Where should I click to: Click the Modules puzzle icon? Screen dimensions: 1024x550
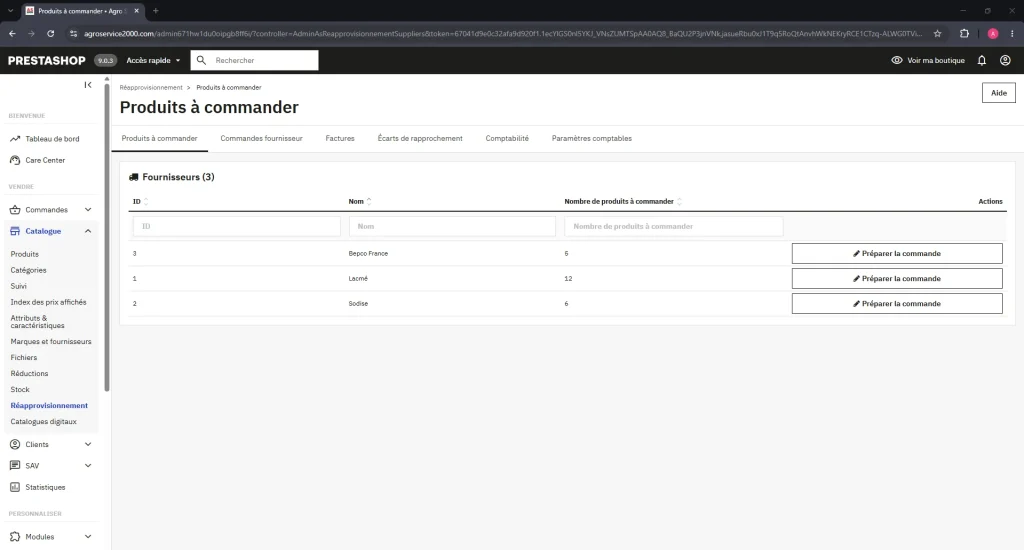pos(15,537)
